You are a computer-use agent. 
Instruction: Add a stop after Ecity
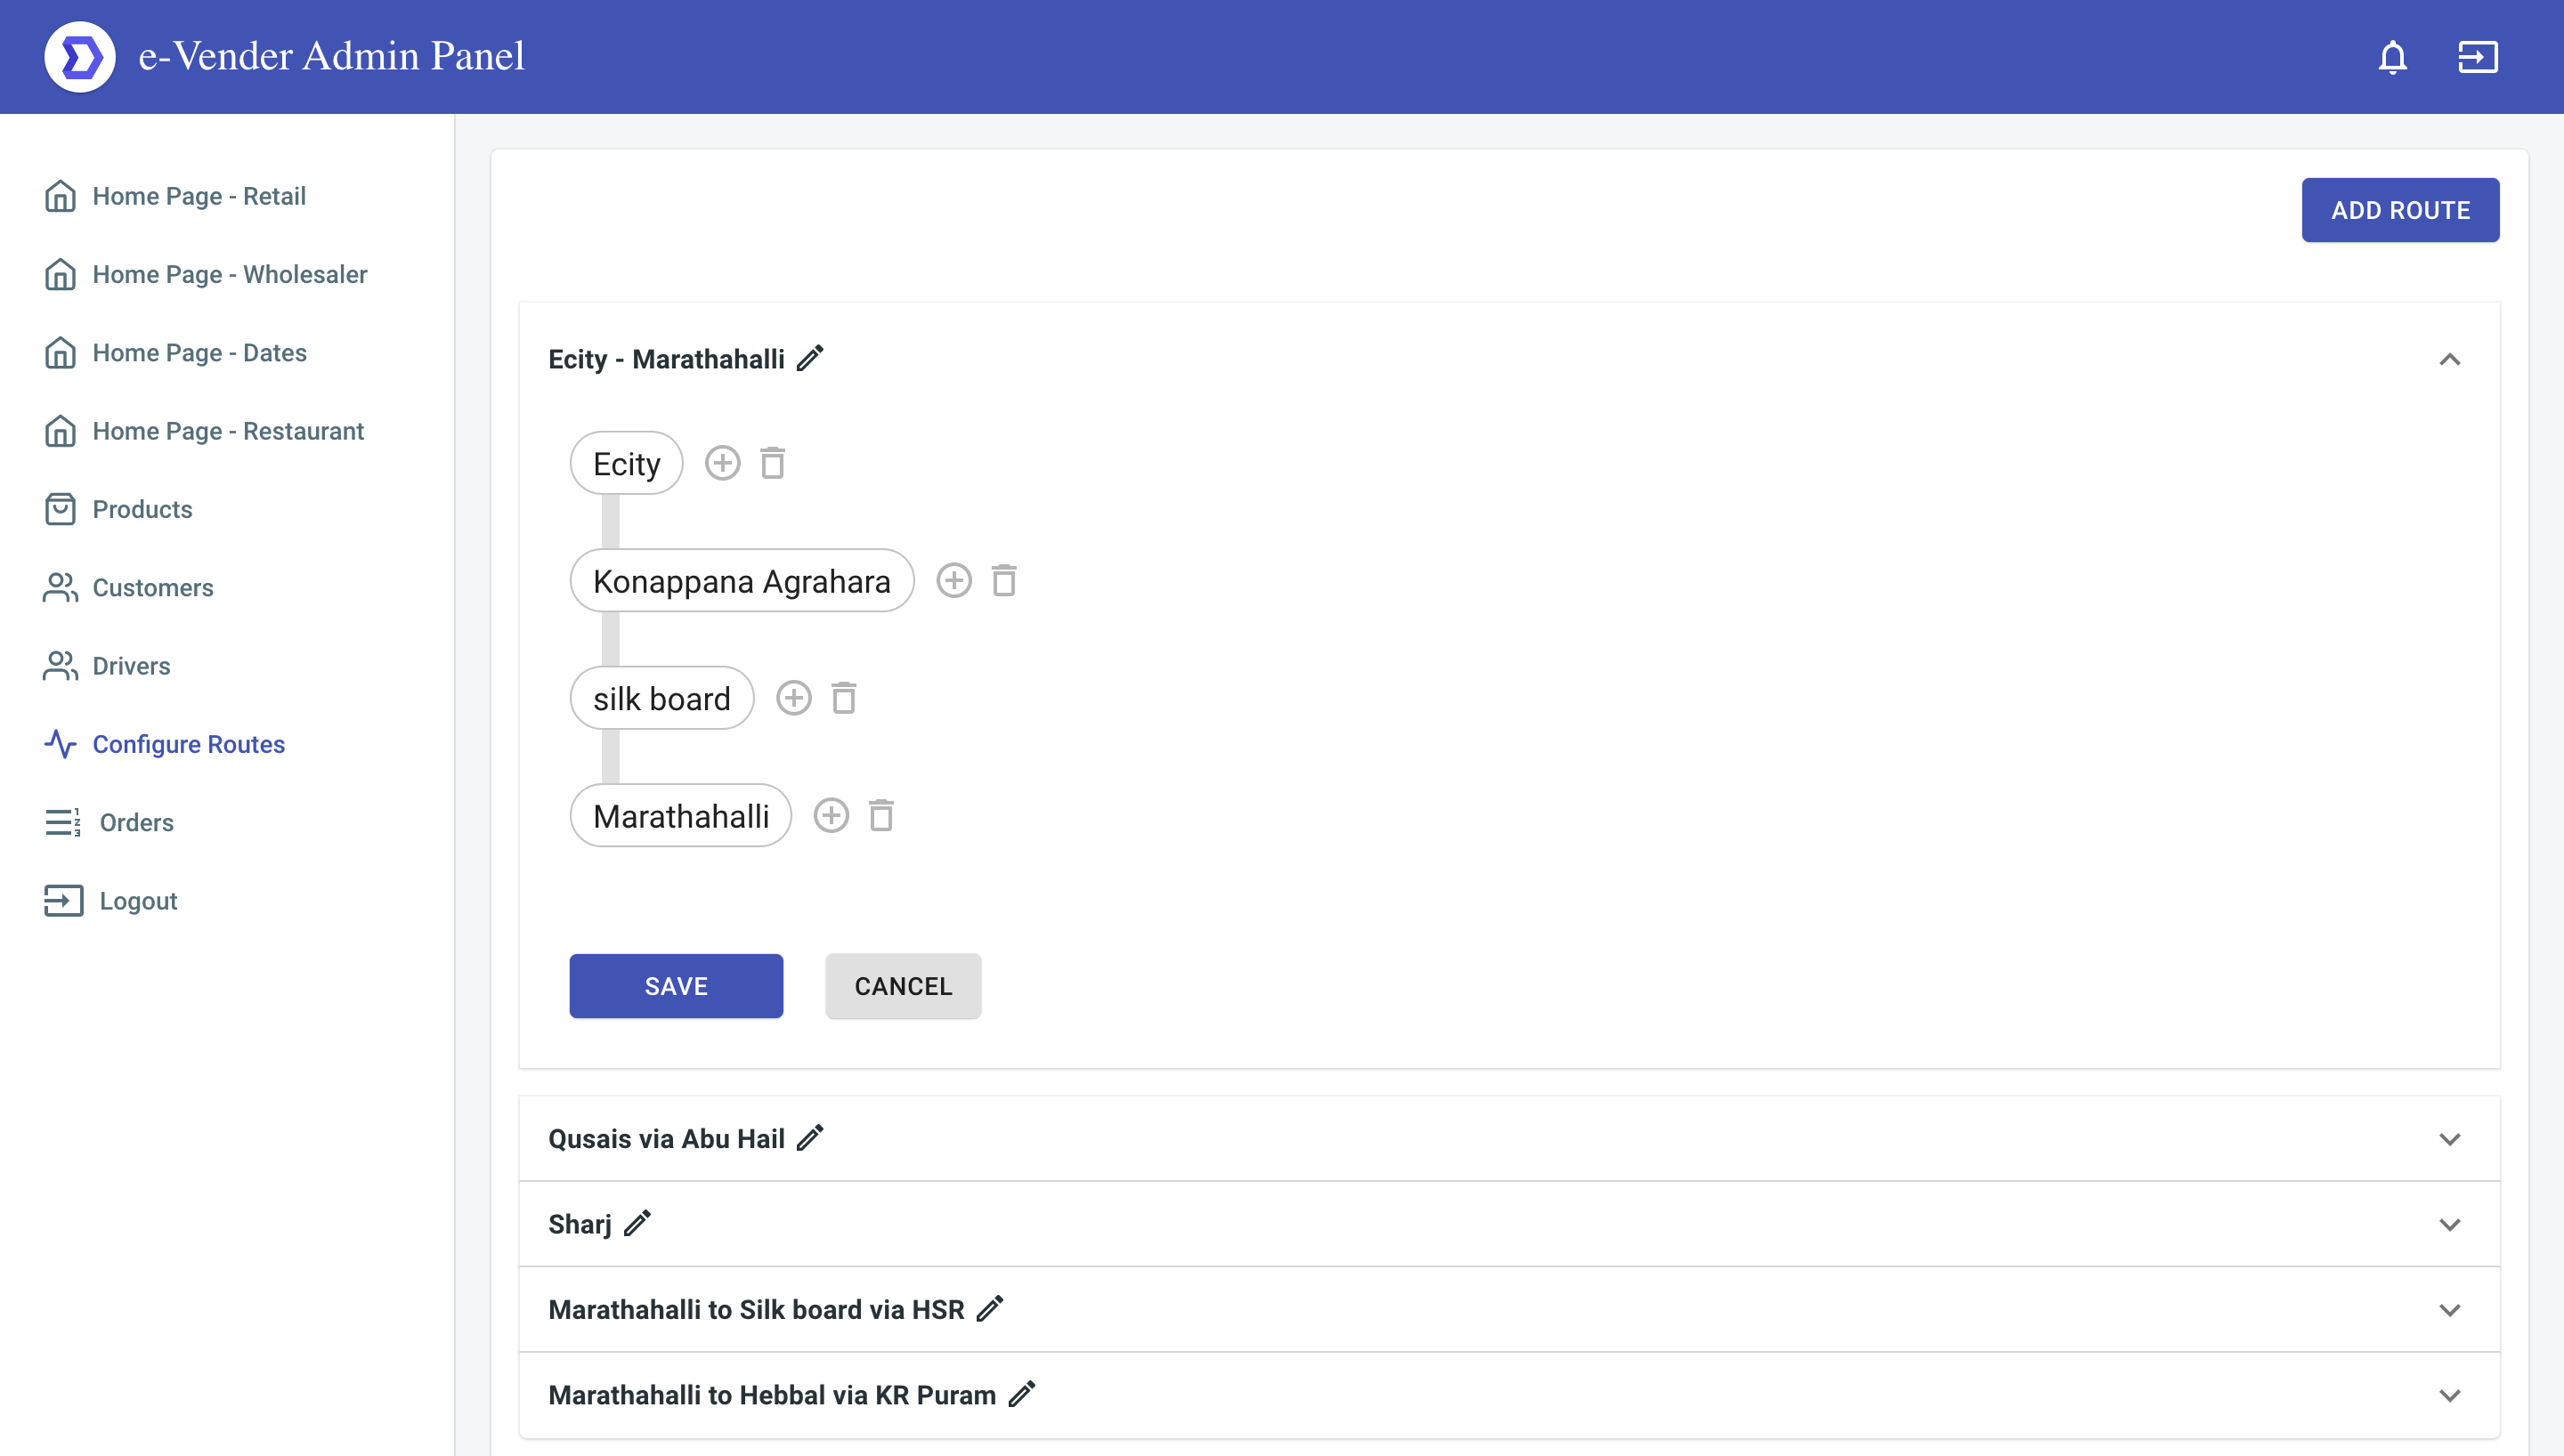click(722, 463)
